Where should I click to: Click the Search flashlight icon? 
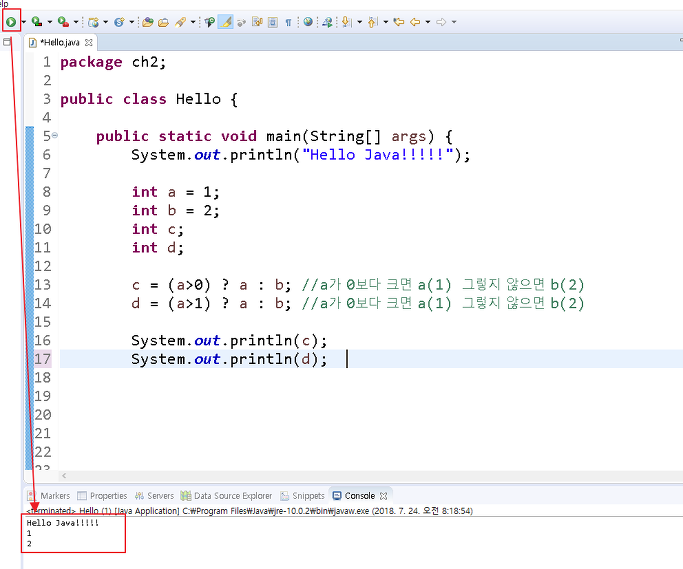click(180, 22)
